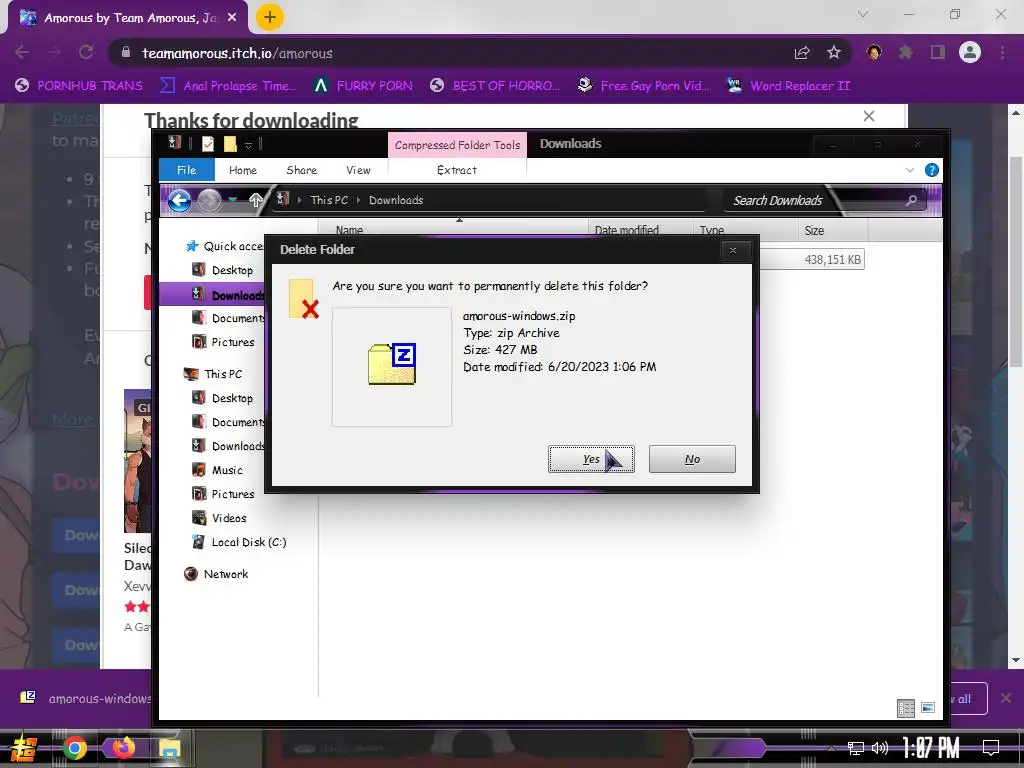Open the Chrome three-dot menu
1024x768 pixels.
point(1002,52)
